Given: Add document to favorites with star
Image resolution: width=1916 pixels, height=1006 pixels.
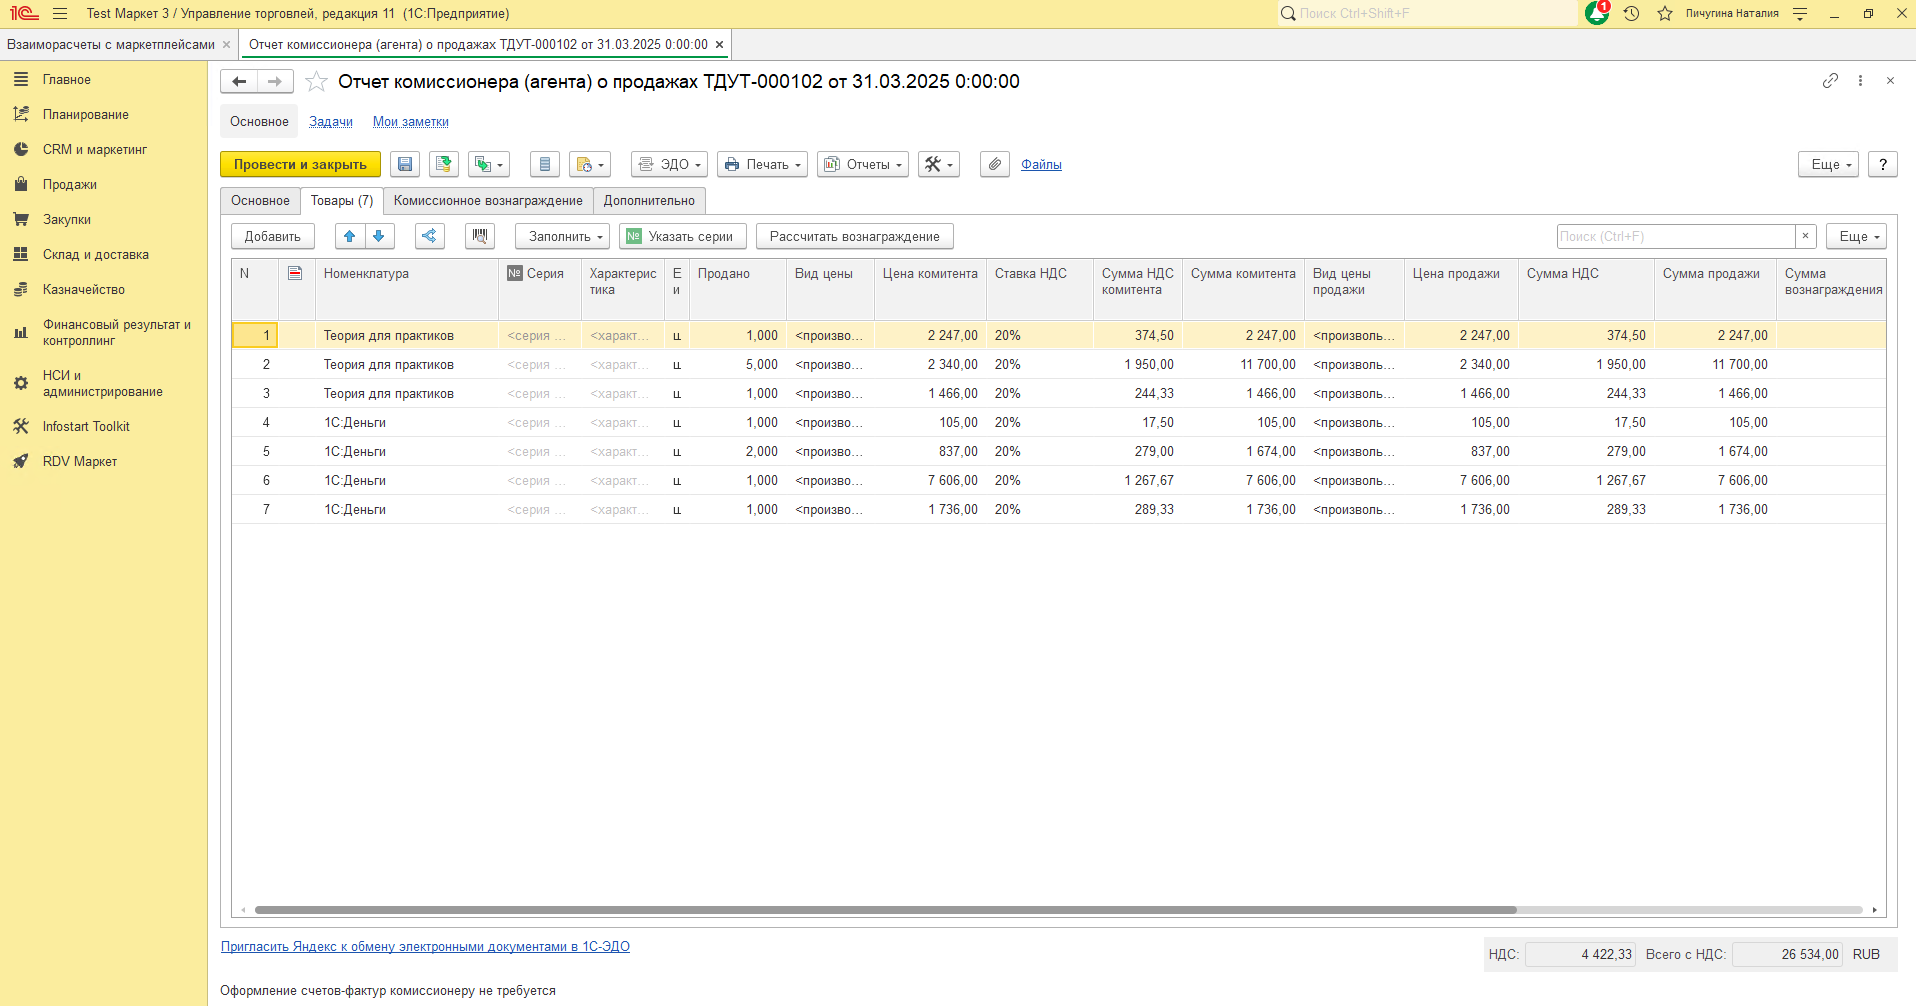Looking at the screenshot, I should (316, 82).
